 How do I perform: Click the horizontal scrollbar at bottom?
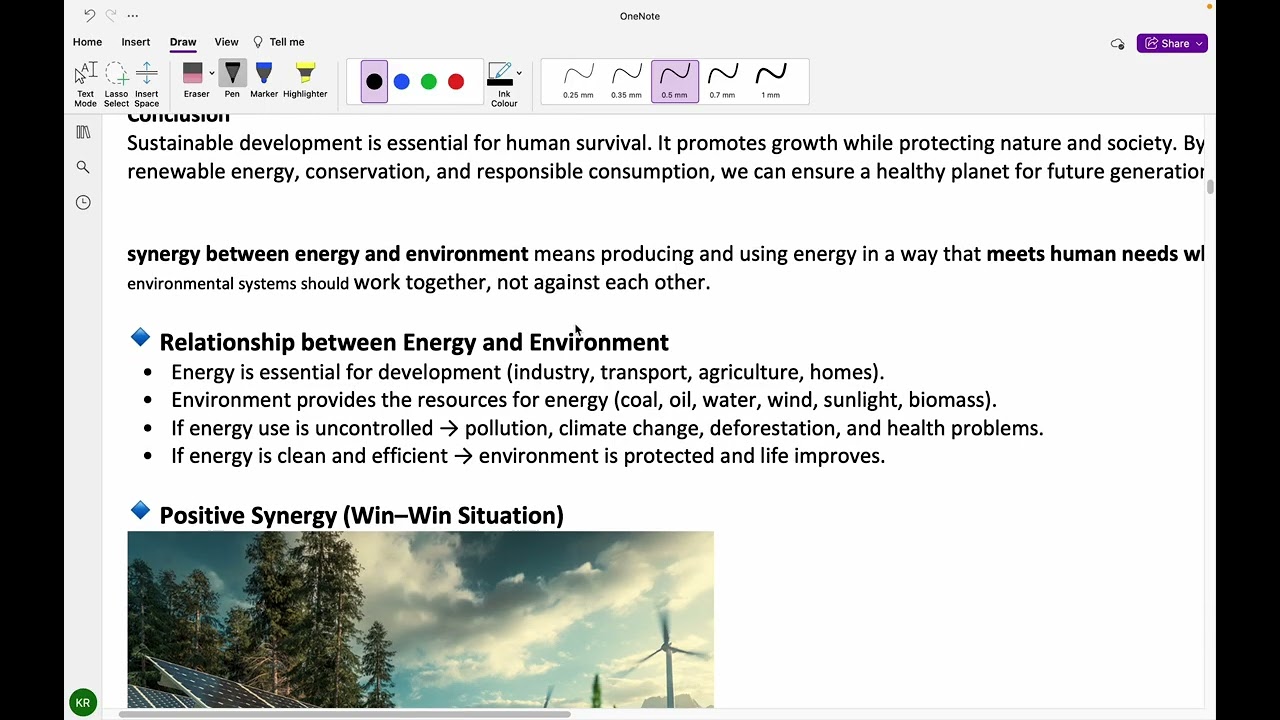coord(345,714)
